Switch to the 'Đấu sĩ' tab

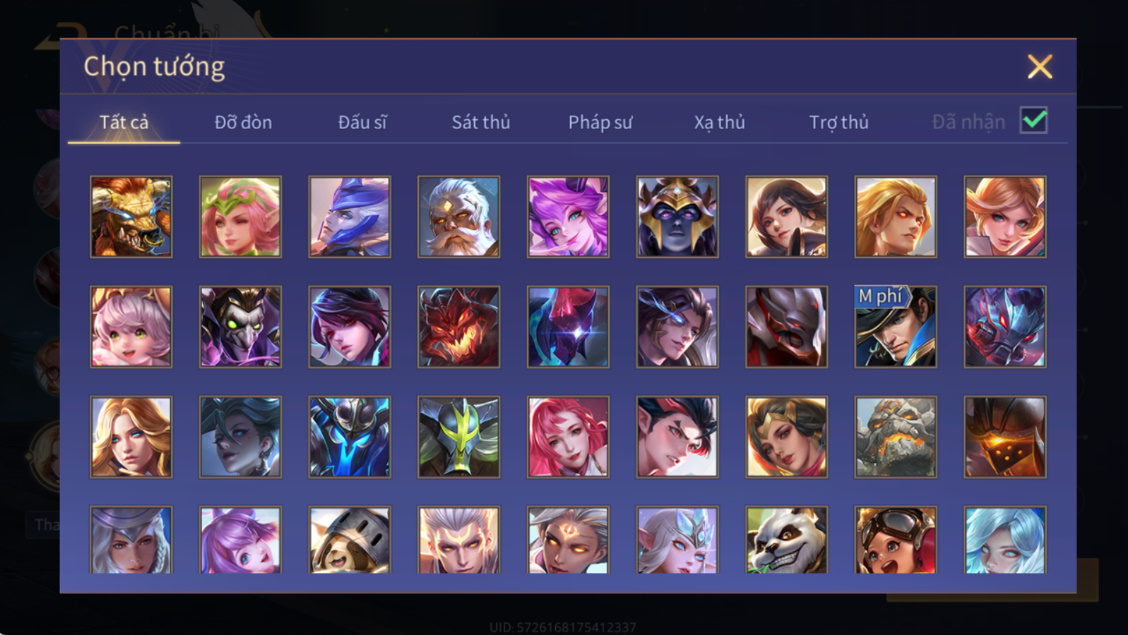[x=363, y=122]
